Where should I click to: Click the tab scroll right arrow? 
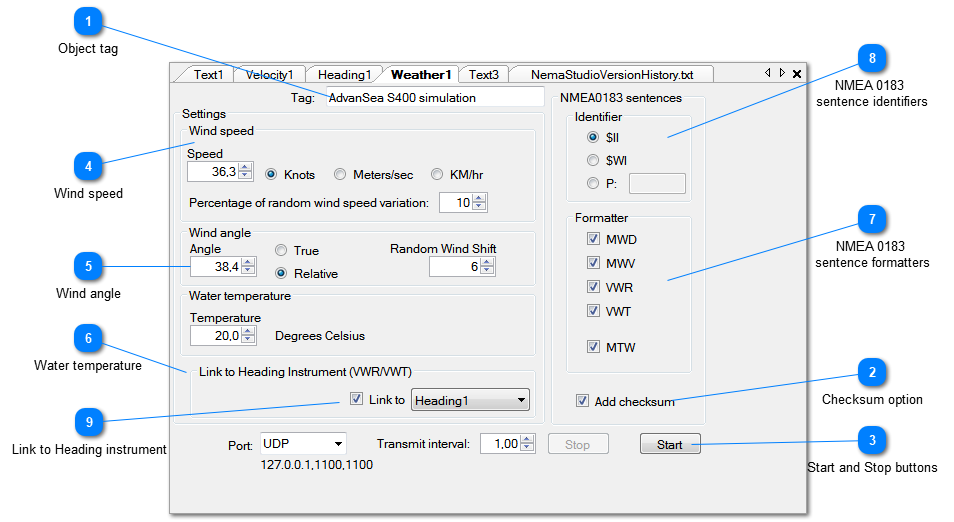(782, 73)
